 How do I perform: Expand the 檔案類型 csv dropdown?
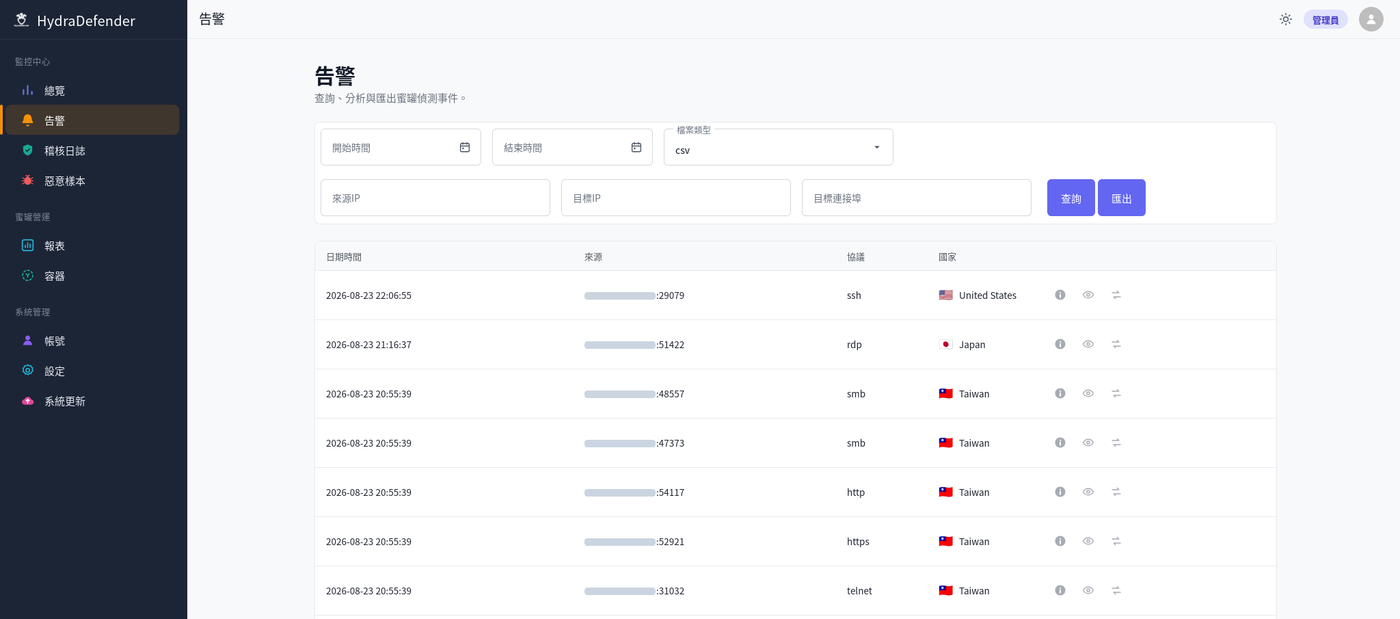(x=778, y=147)
